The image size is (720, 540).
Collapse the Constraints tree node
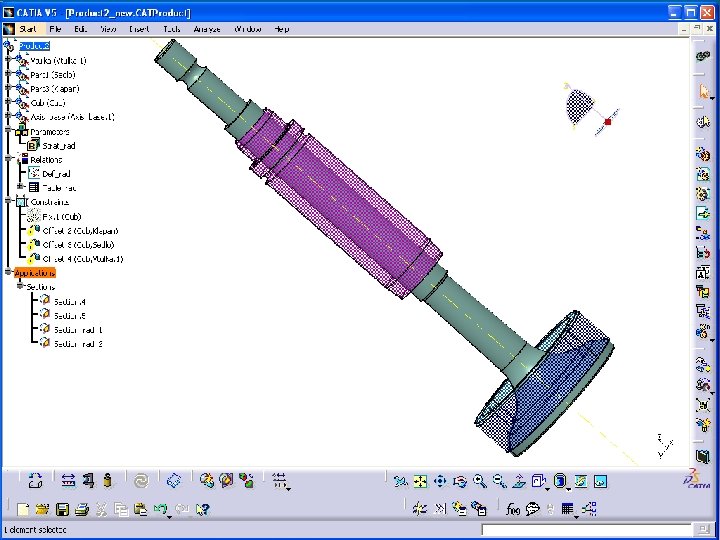click(x=8, y=201)
